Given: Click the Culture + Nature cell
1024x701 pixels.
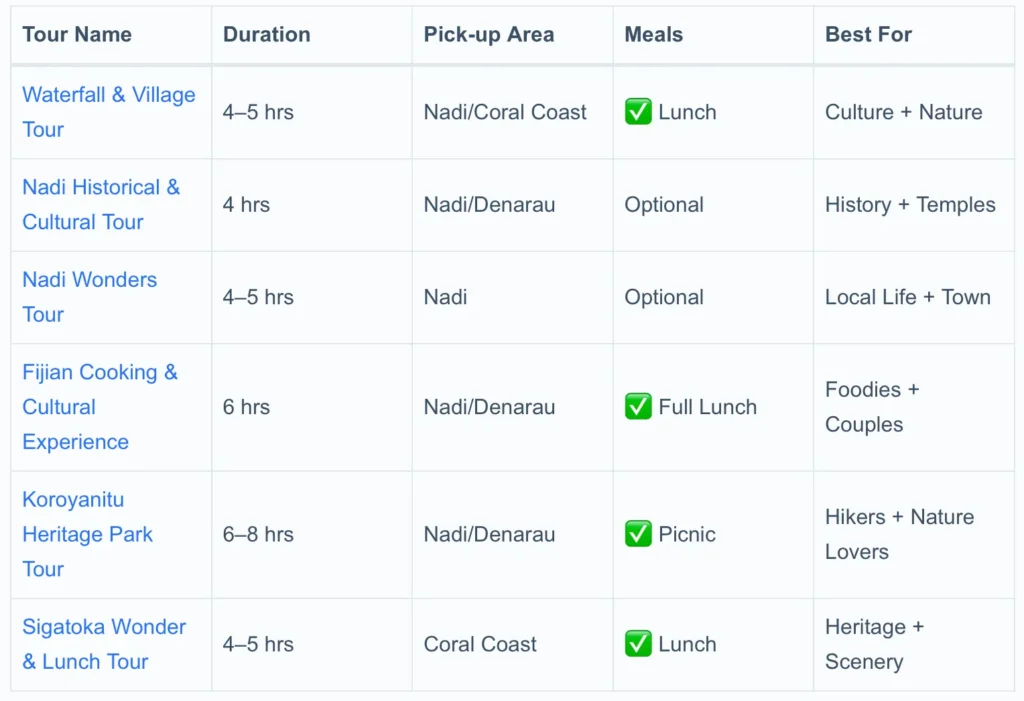Looking at the screenshot, I should pos(903,112).
